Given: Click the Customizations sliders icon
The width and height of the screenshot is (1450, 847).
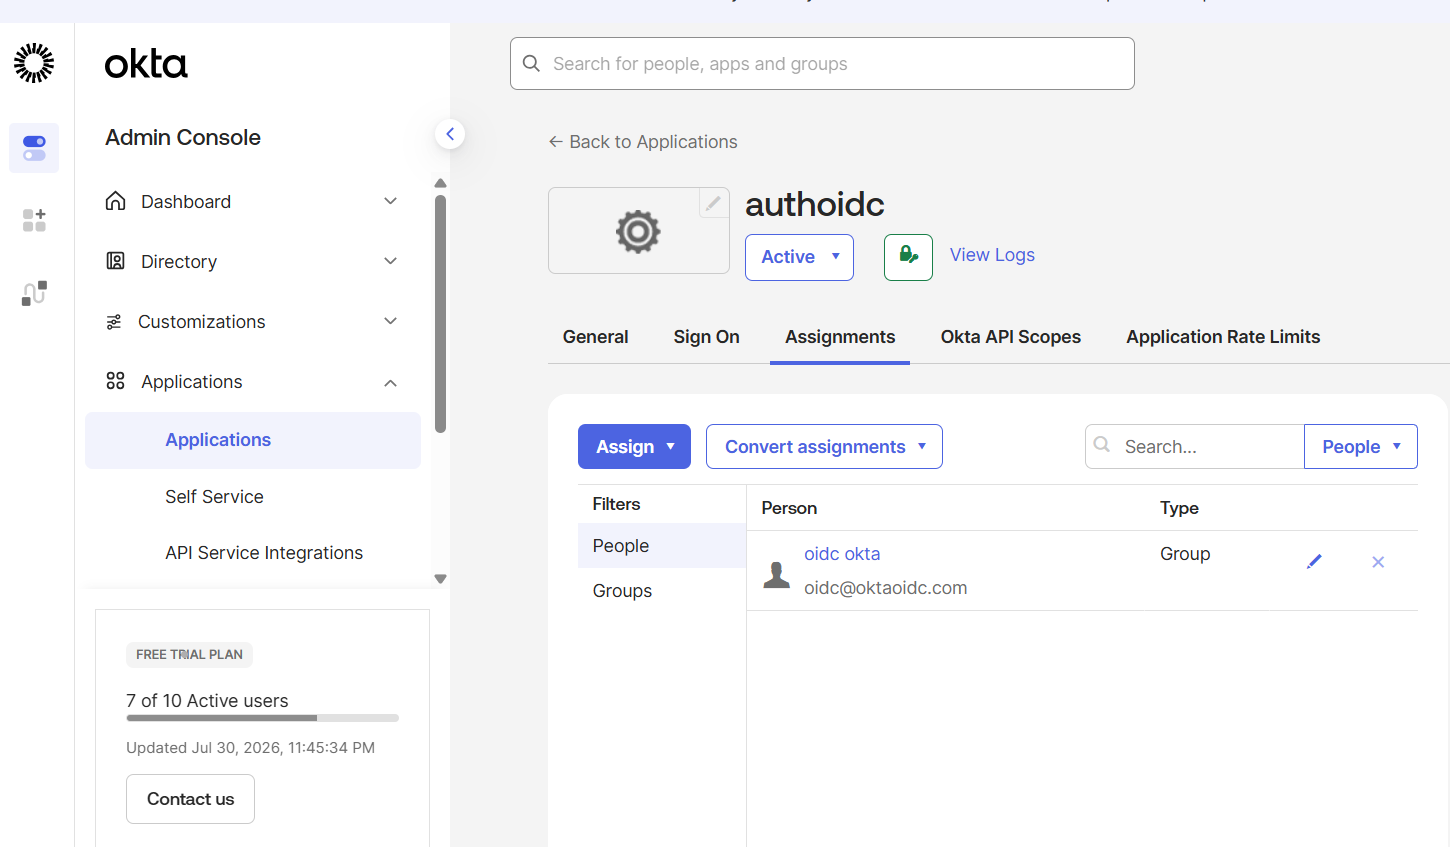Looking at the screenshot, I should pos(114,322).
